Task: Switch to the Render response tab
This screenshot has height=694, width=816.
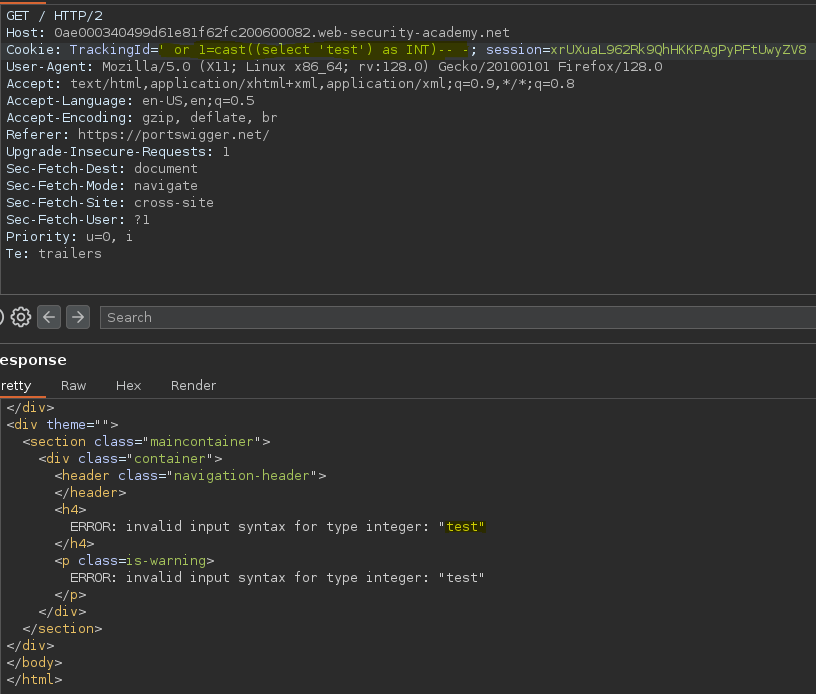Action: tap(194, 385)
